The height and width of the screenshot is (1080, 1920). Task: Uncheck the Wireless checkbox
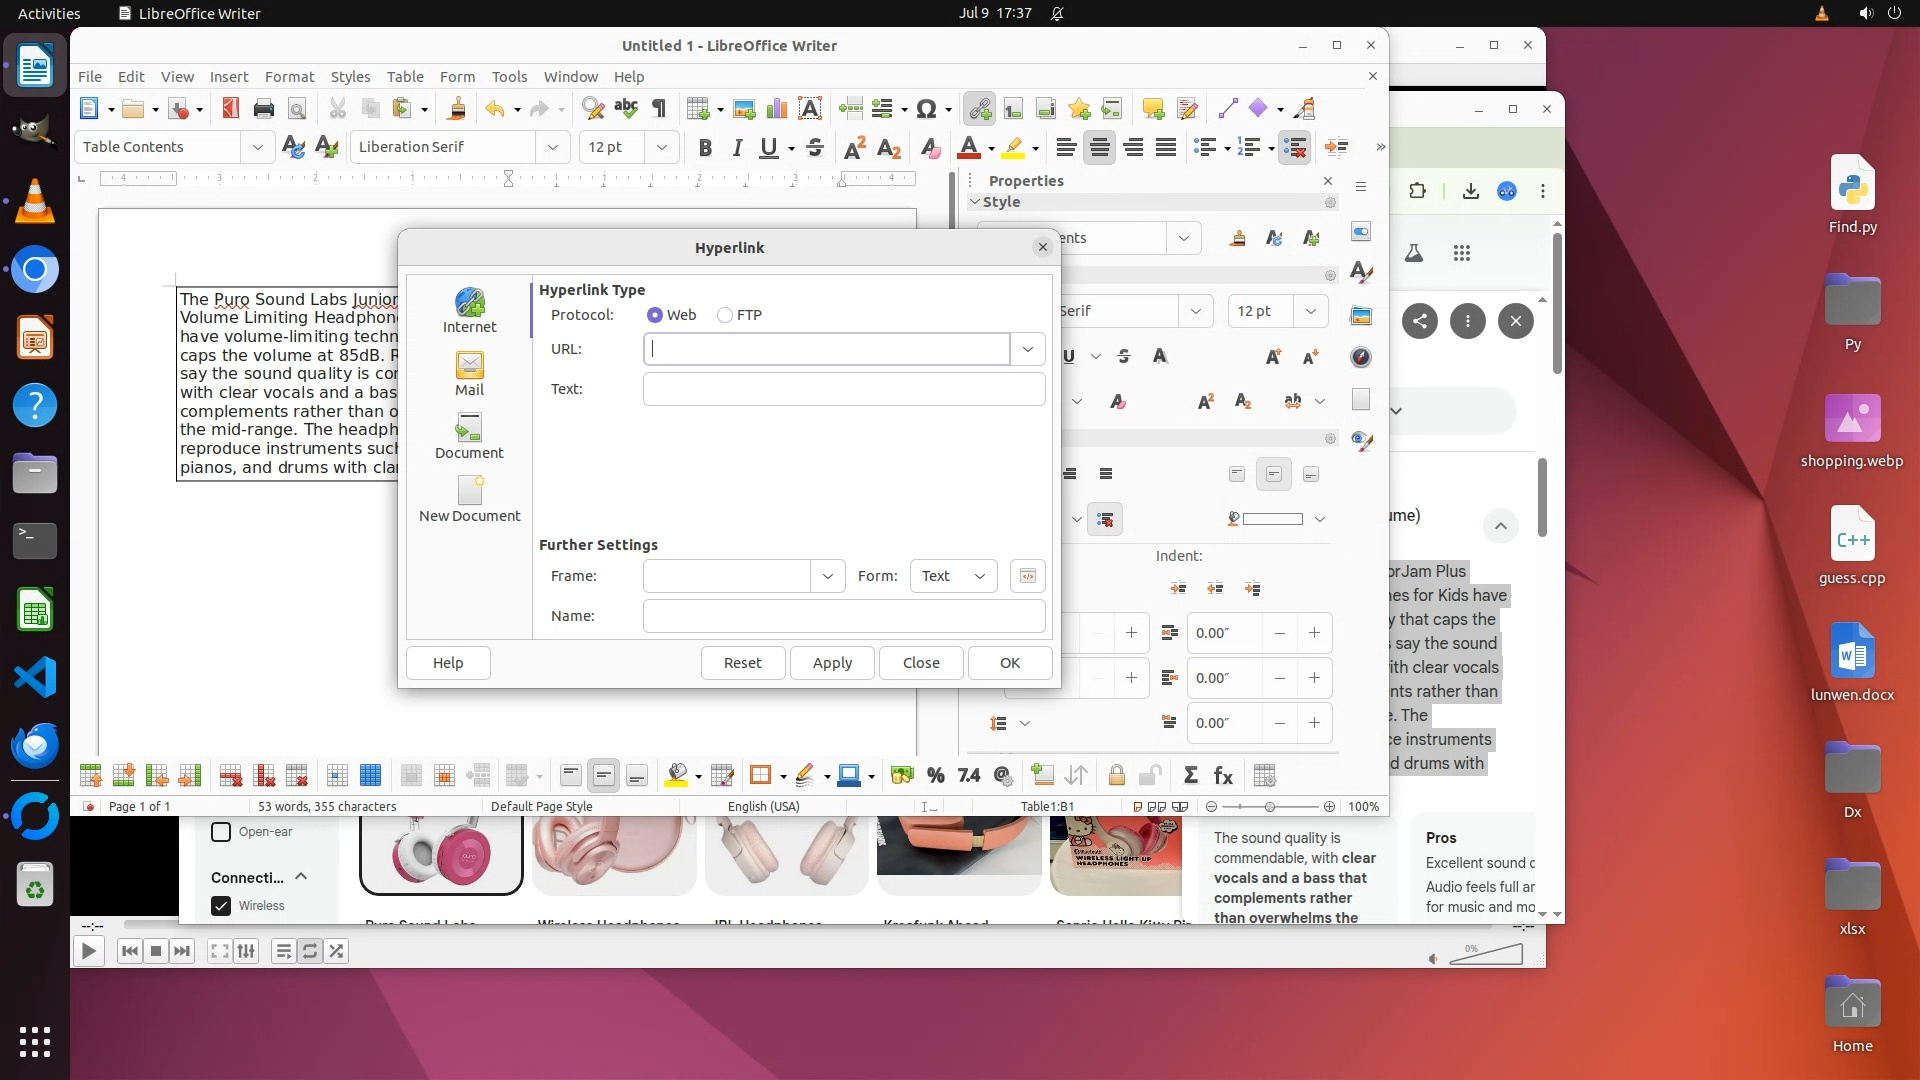click(221, 906)
